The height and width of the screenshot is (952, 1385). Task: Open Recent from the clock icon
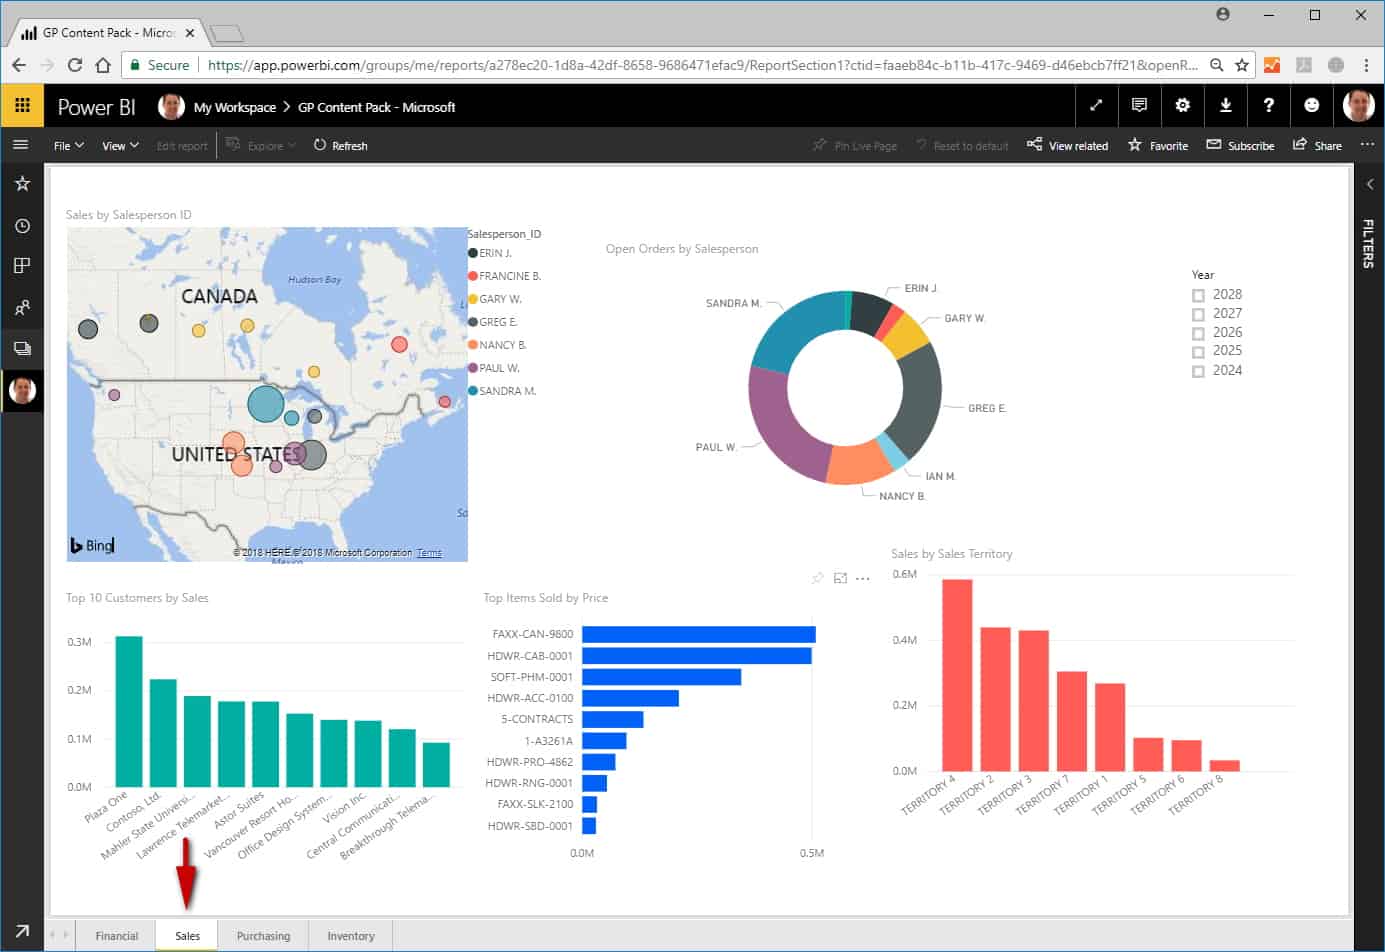(x=22, y=226)
